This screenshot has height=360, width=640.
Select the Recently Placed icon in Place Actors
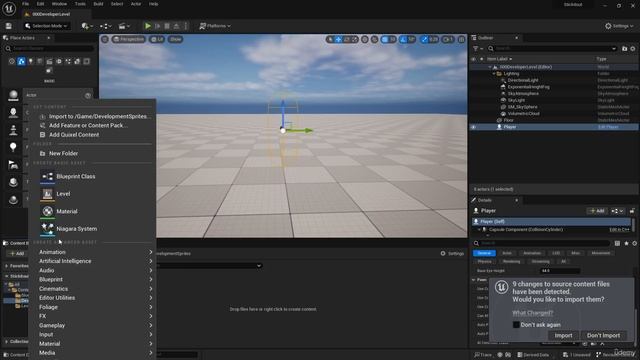pyautogui.click(x=12, y=61)
